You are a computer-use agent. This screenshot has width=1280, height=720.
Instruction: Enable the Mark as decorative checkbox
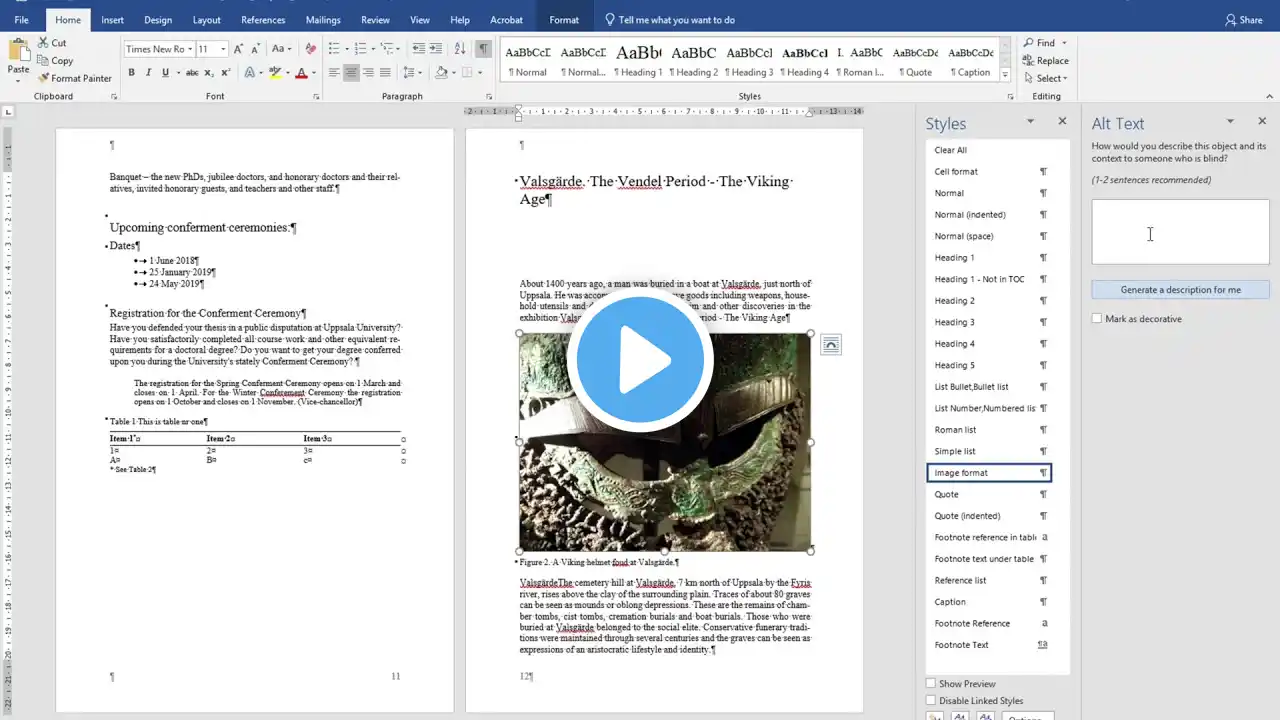(x=1097, y=319)
